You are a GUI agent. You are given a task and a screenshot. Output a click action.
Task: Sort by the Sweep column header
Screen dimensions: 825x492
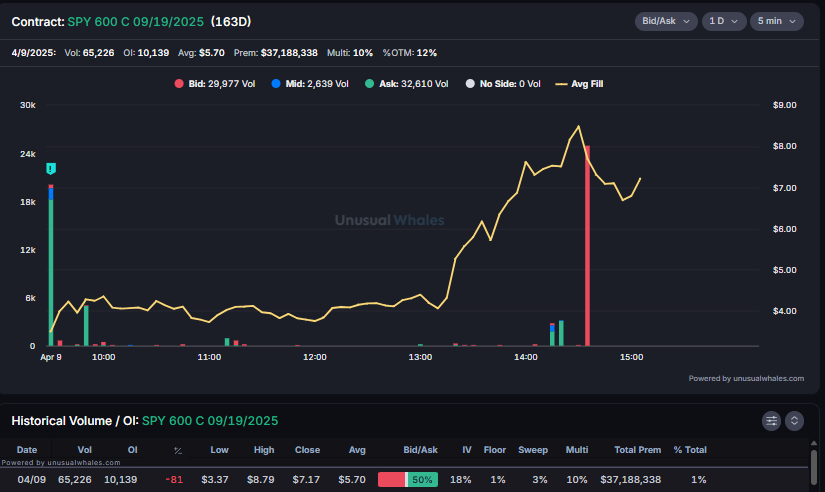(533, 450)
